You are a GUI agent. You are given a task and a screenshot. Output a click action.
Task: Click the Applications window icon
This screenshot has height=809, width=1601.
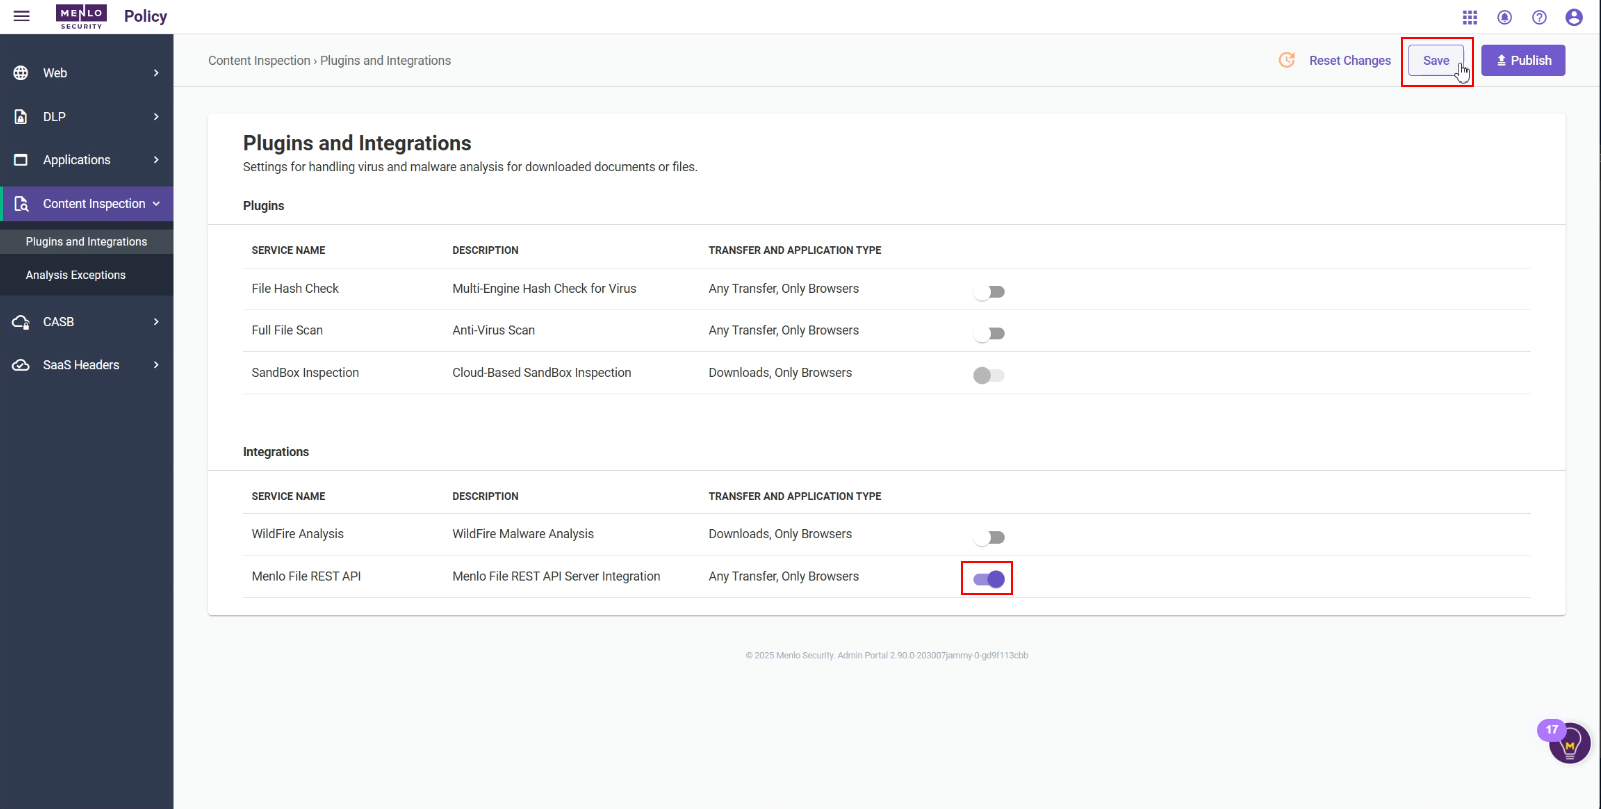pyautogui.click(x=20, y=160)
